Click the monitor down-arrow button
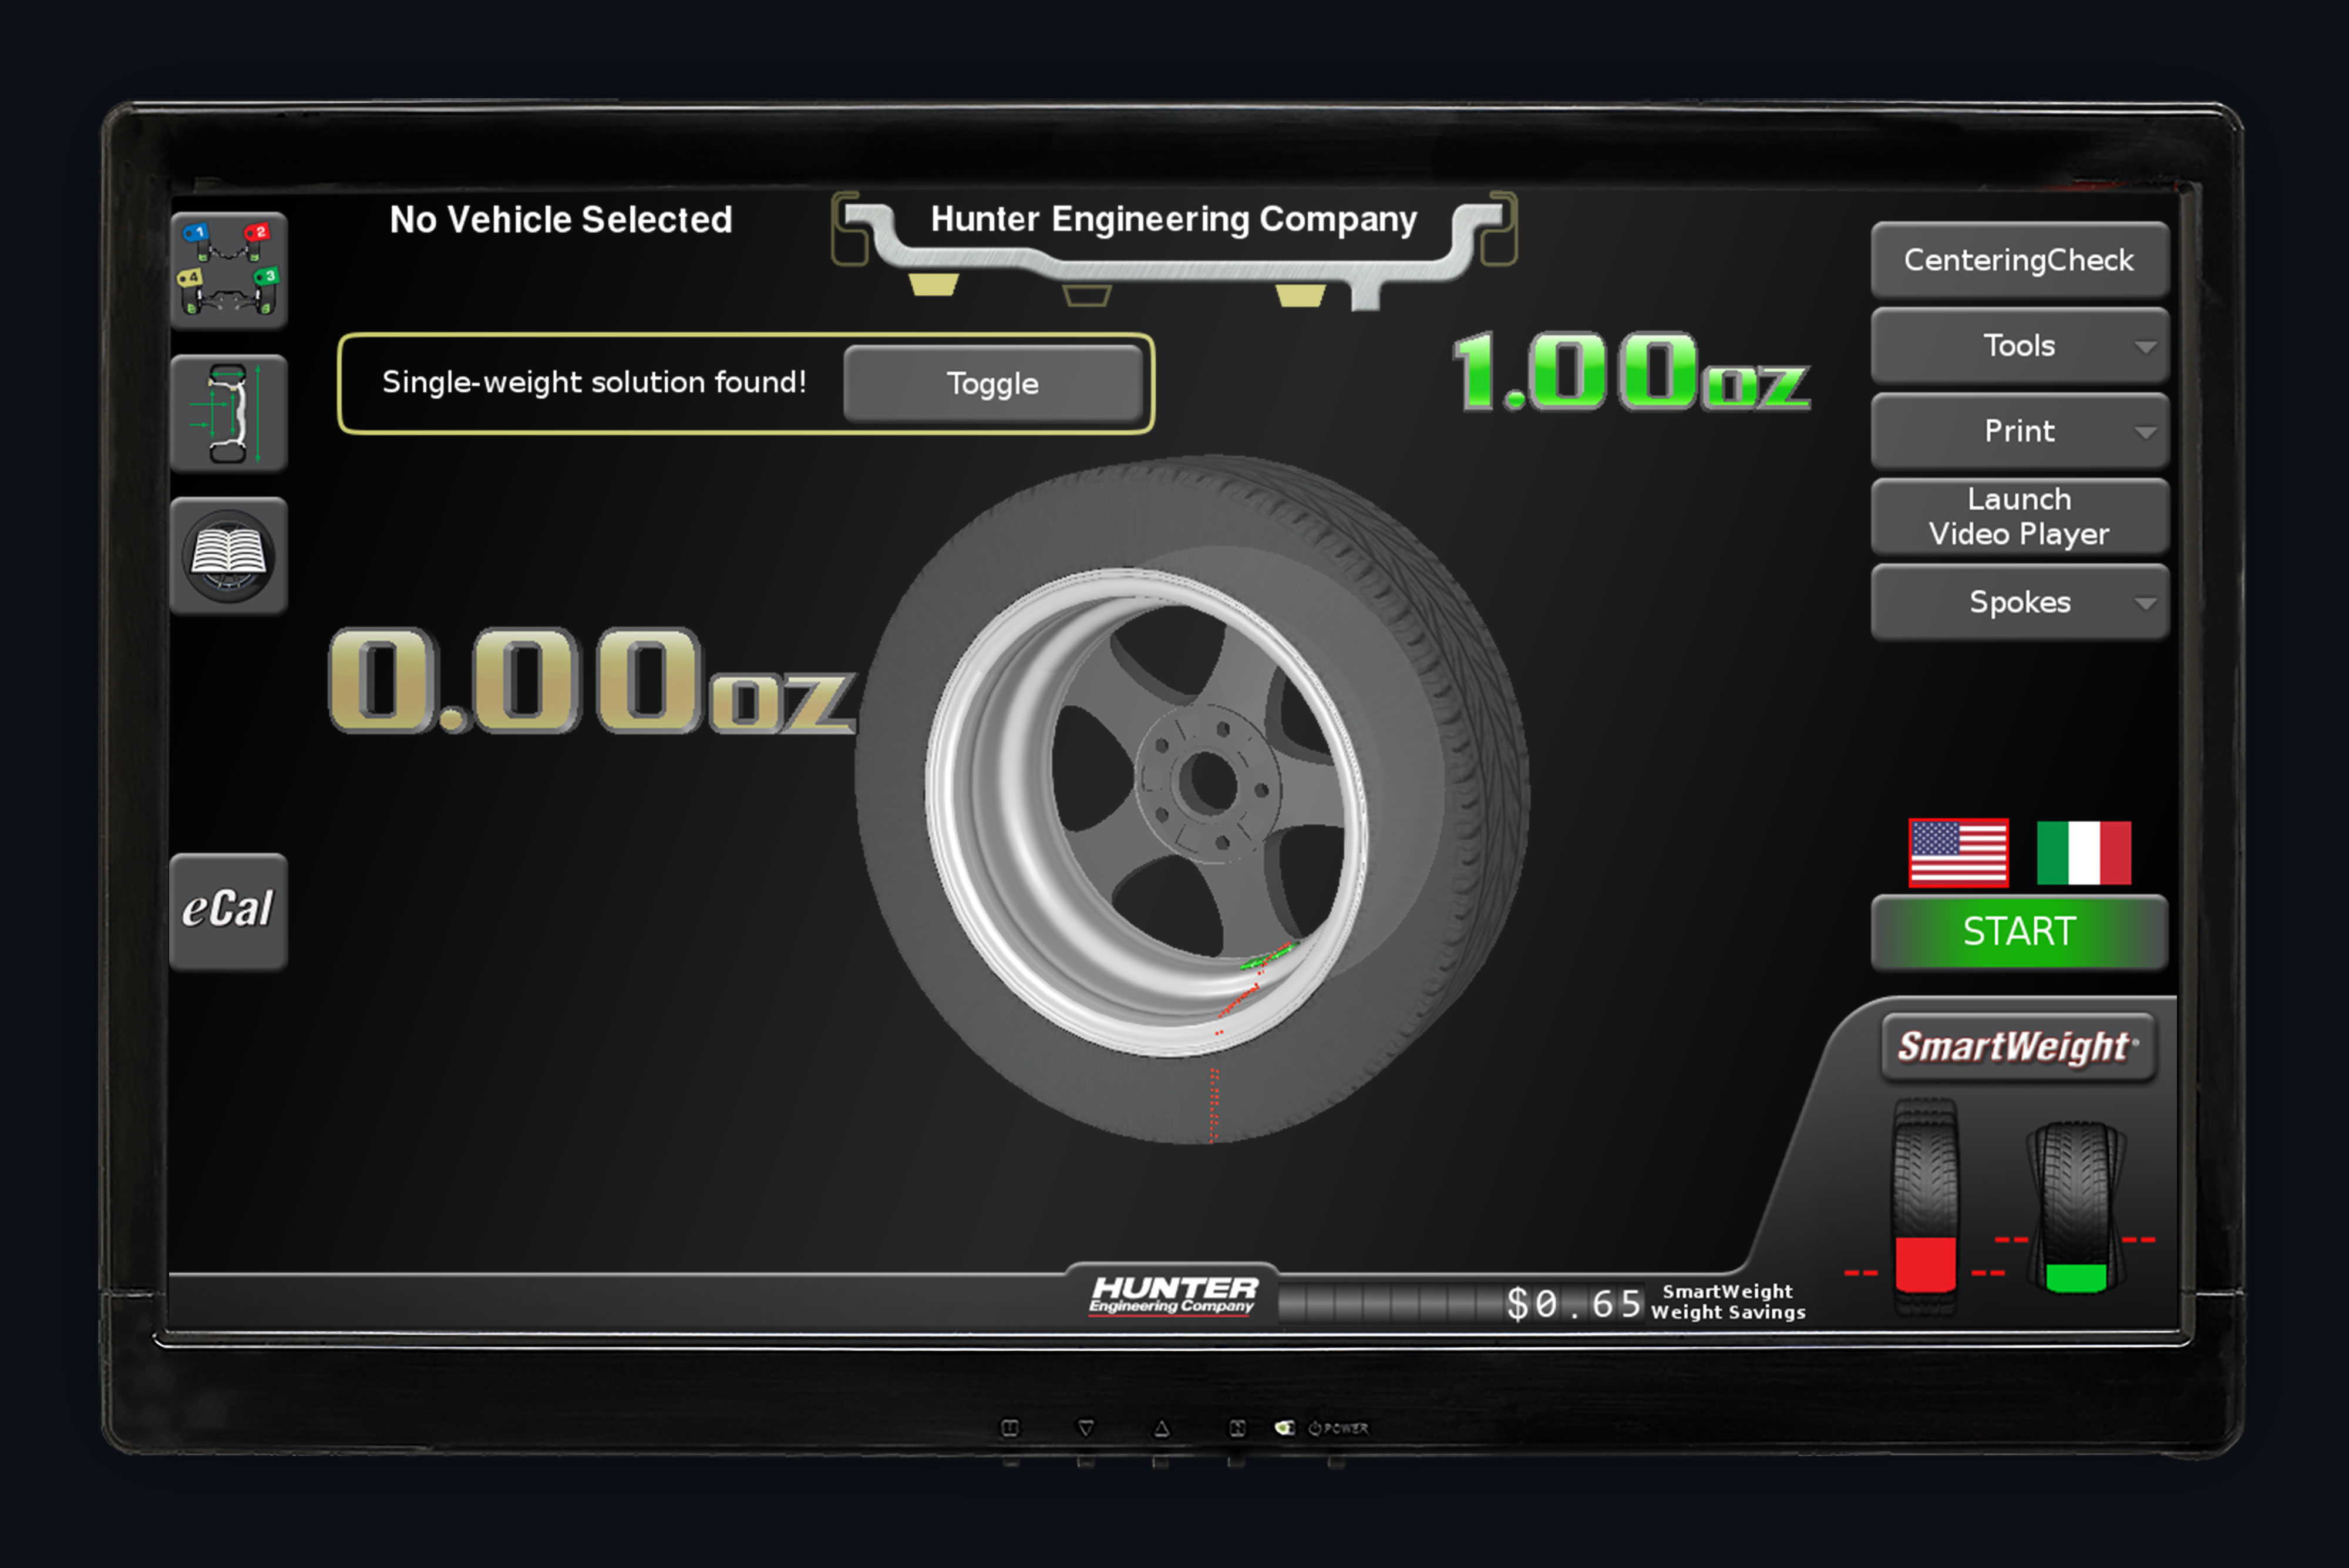 pyautogui.click(x=1086, y=1428)
